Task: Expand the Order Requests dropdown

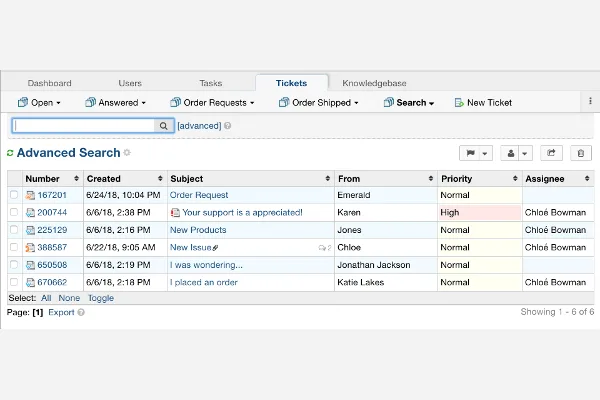Action: 252,103
